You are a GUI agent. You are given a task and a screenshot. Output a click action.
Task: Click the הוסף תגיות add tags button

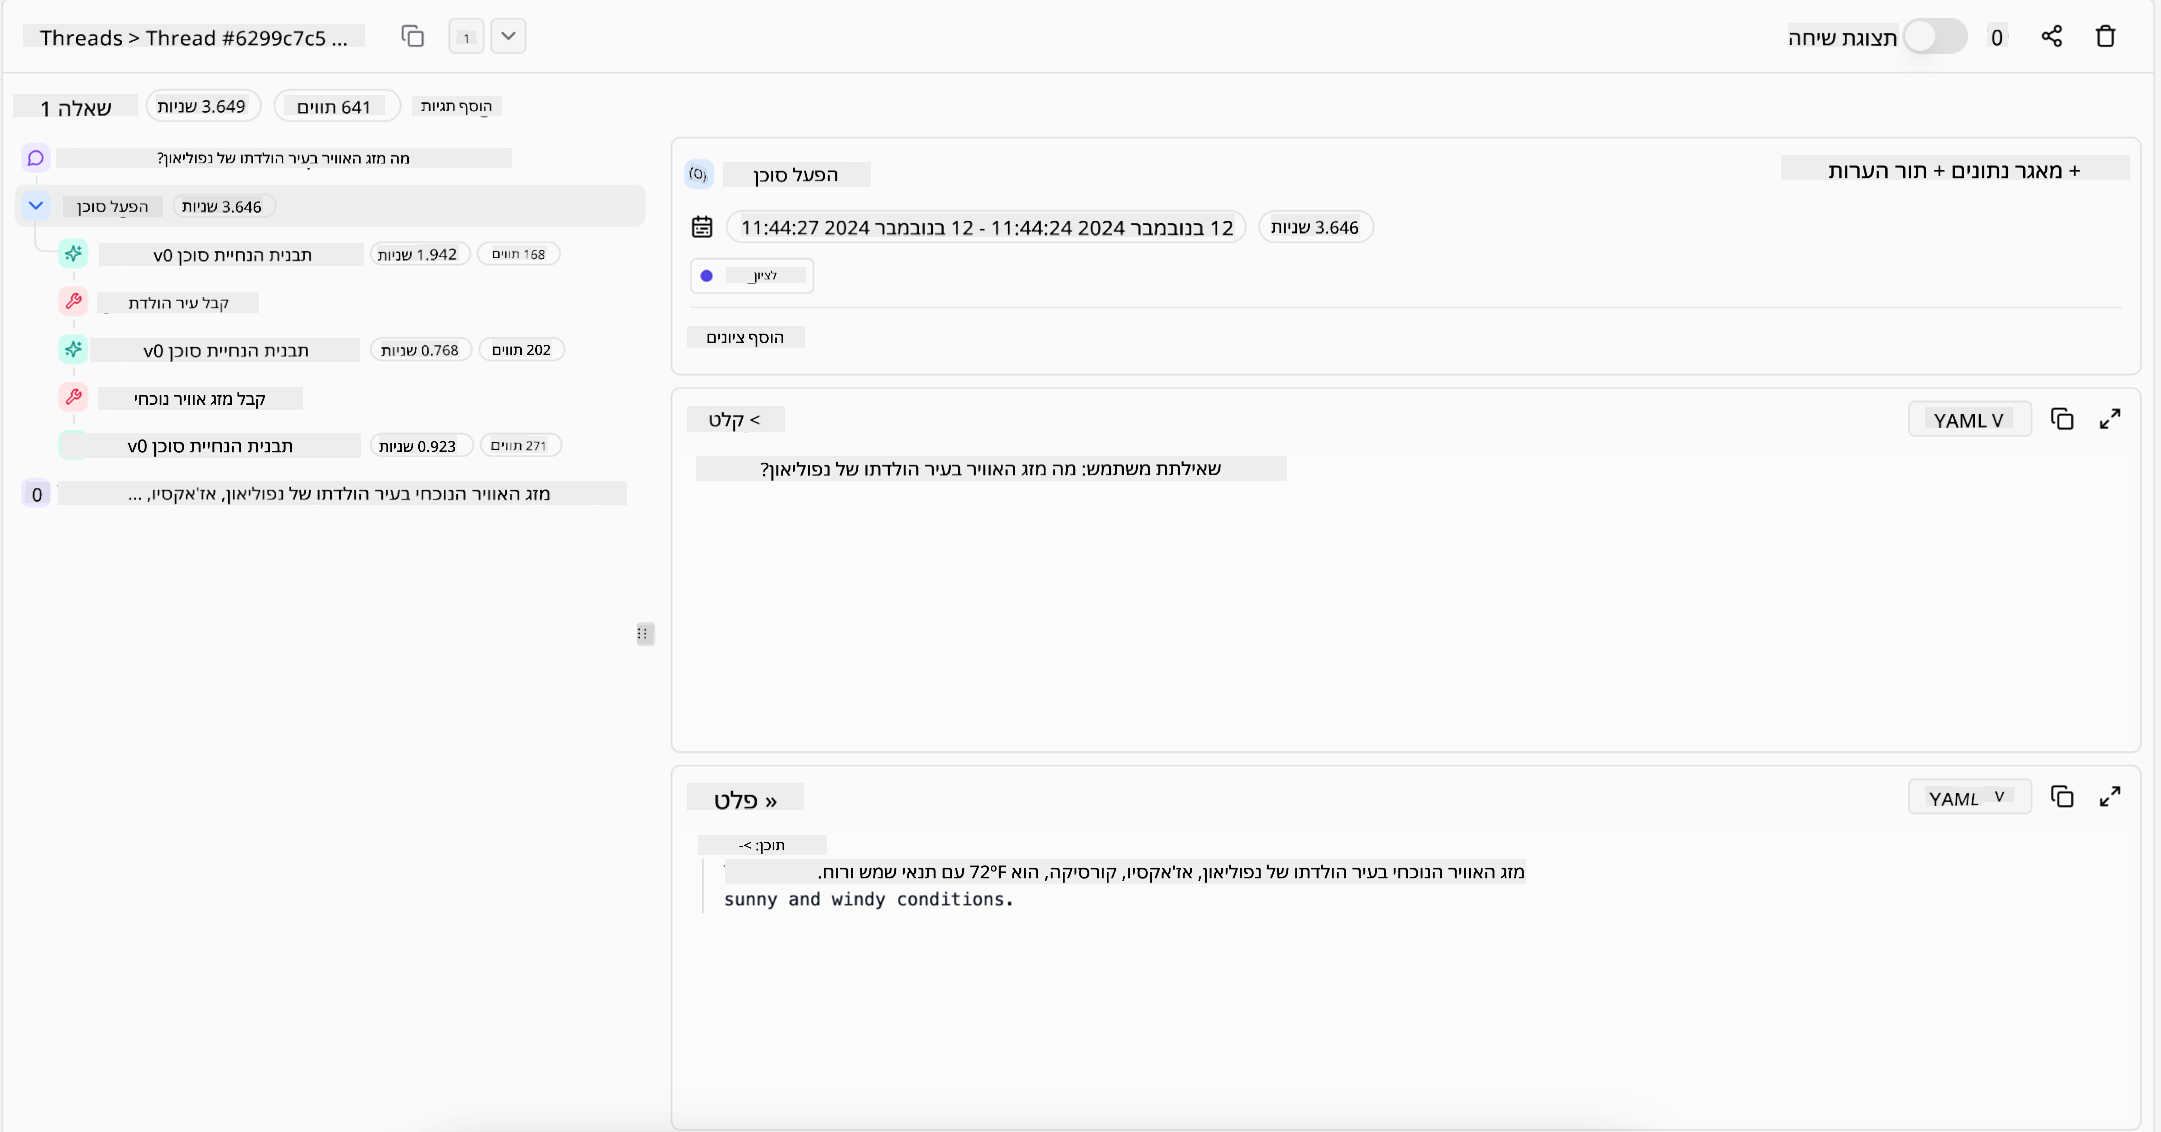457,106
